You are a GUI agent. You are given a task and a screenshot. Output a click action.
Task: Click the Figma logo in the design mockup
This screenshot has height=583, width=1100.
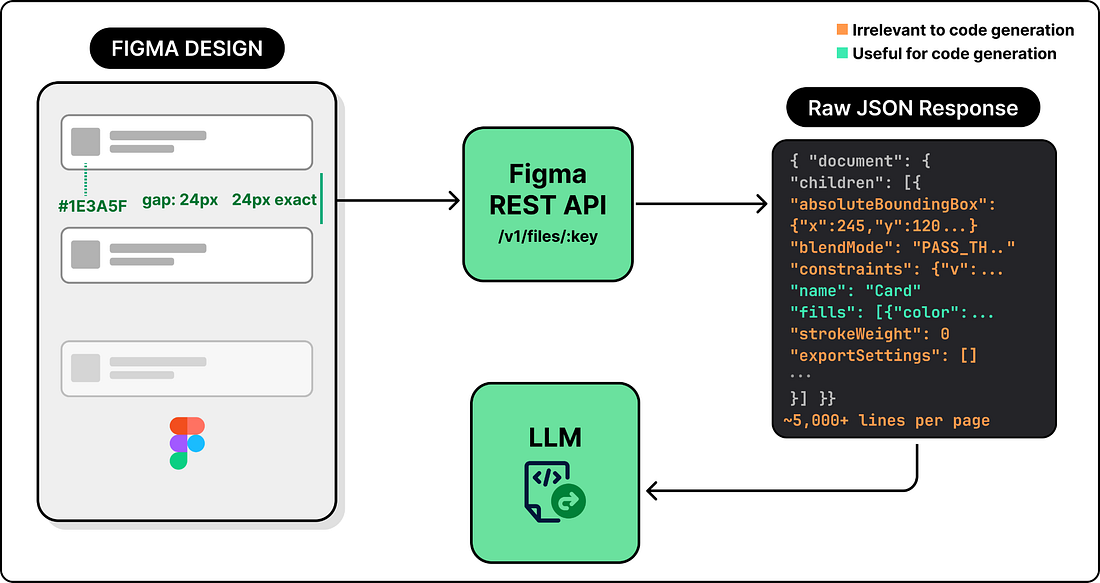click(x=187, y=443)
